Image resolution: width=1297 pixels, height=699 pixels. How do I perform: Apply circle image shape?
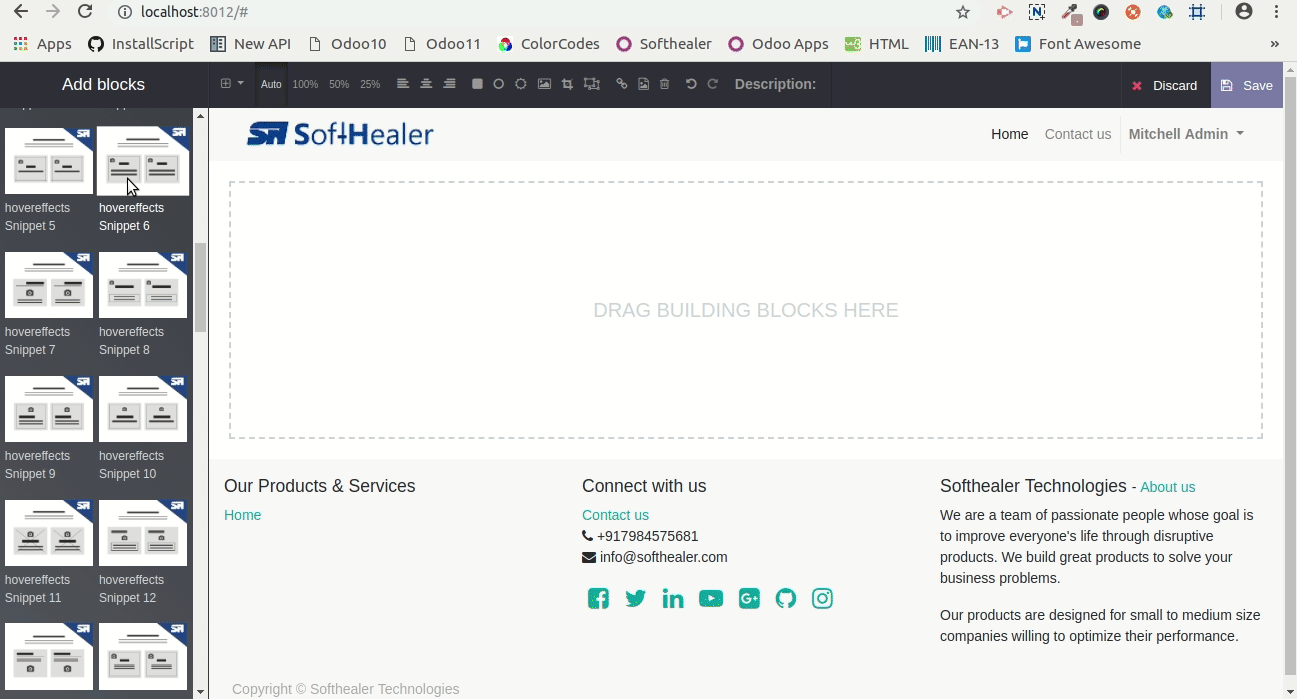(498, 84)
